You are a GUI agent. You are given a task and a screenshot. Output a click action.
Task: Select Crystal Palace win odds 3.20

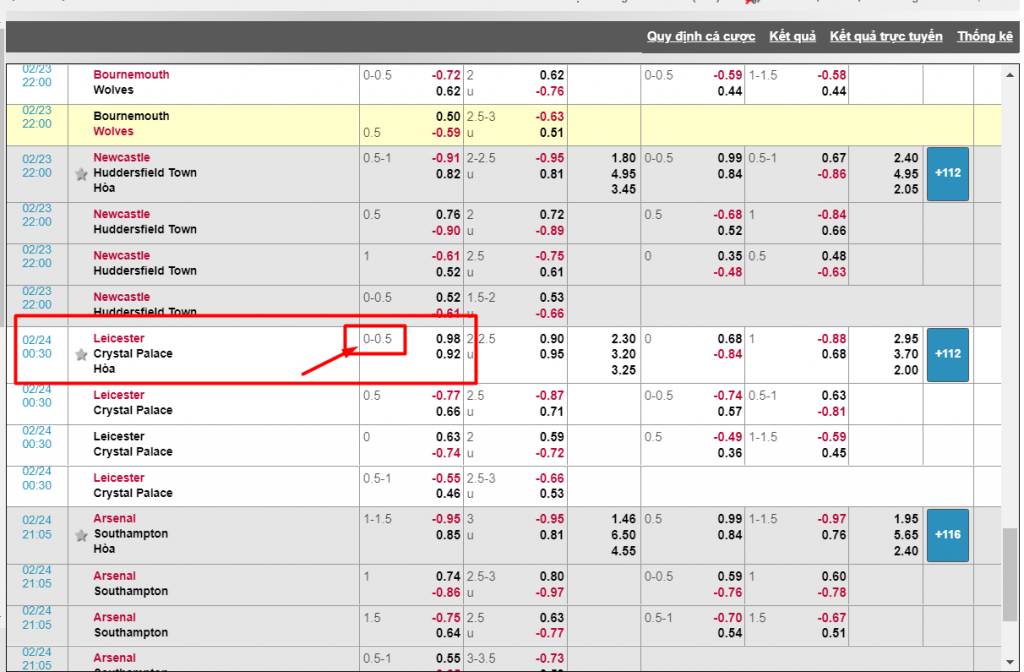623,355
